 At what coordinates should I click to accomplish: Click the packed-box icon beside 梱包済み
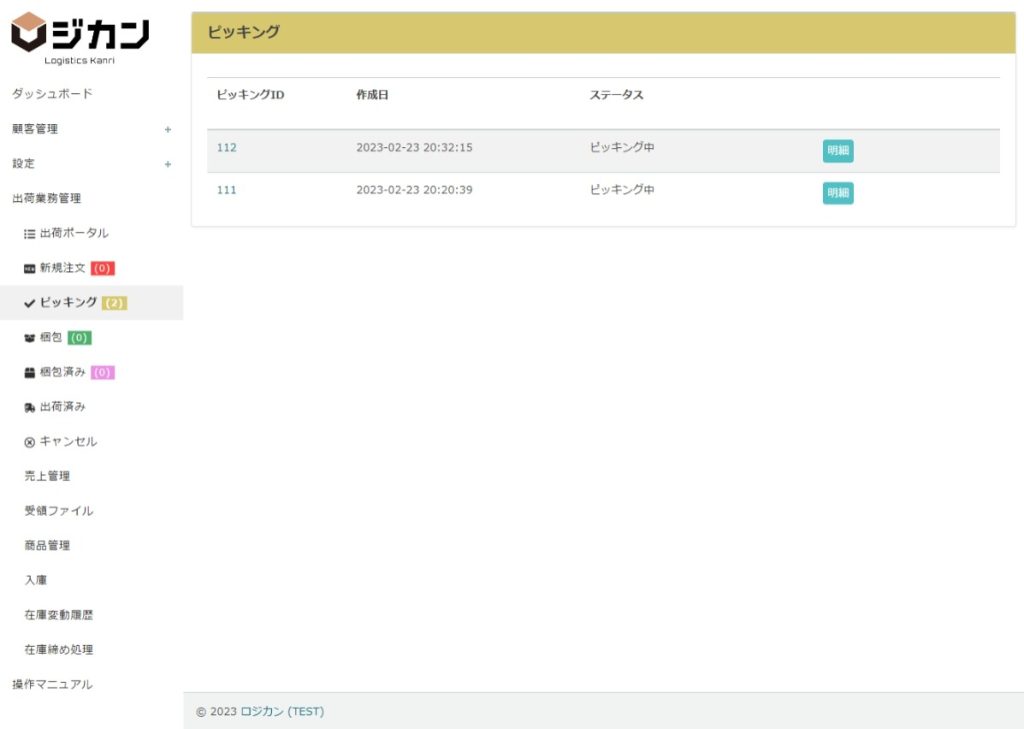(x=30, y=373)
